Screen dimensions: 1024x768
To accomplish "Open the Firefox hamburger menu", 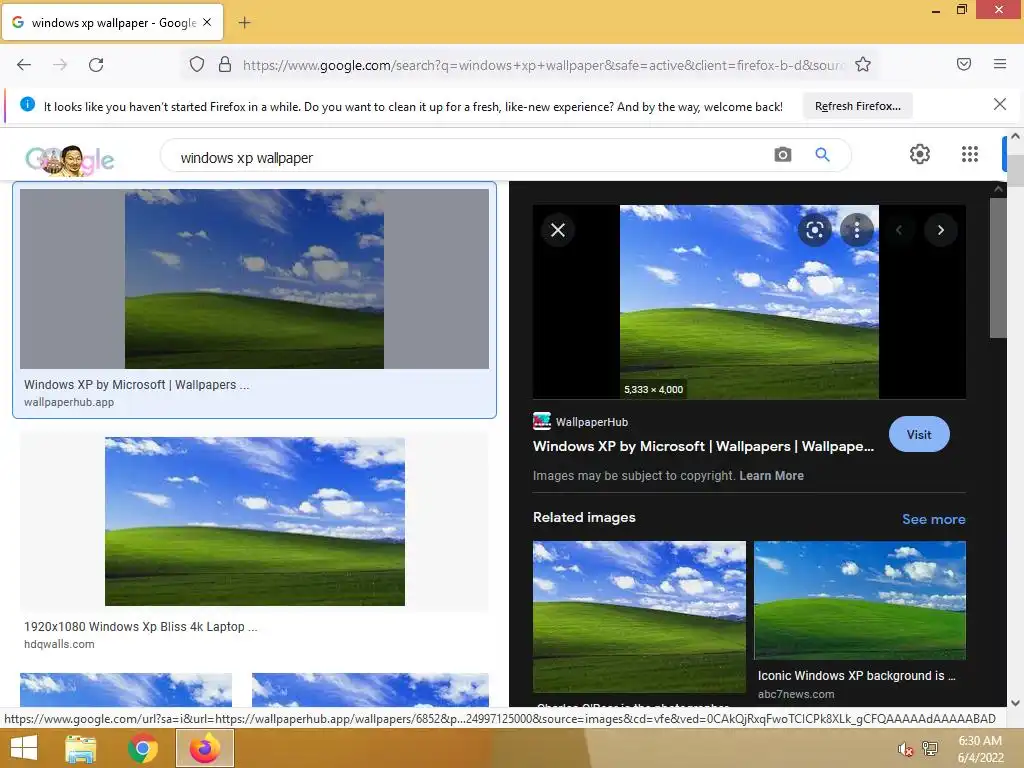I will point(999,64).
